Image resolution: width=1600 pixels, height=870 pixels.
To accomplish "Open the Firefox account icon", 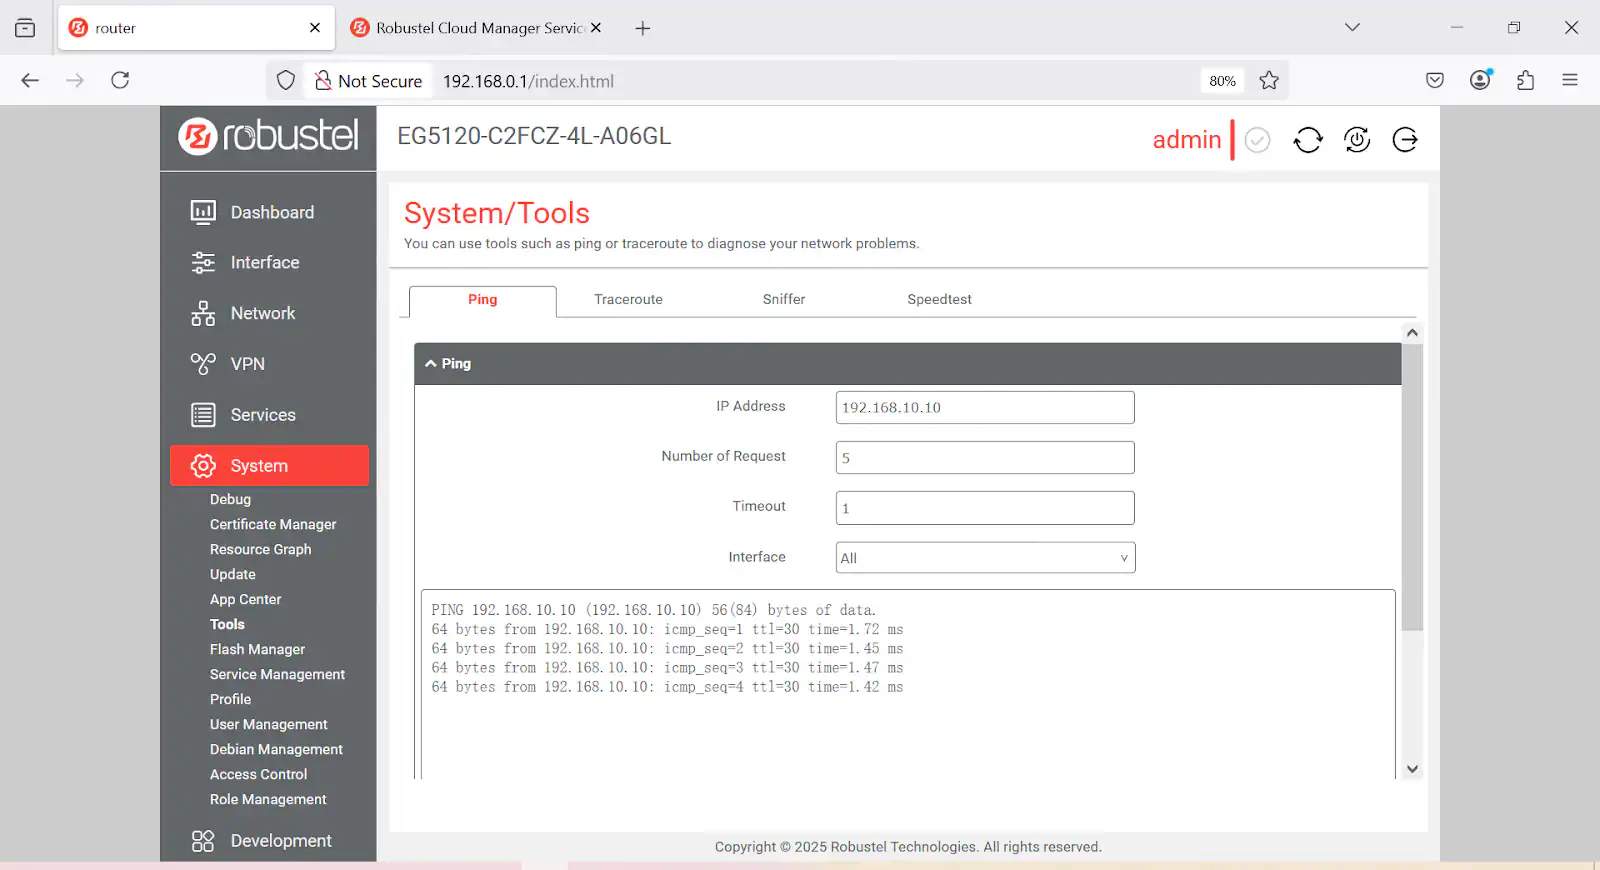I will 1481,80.
